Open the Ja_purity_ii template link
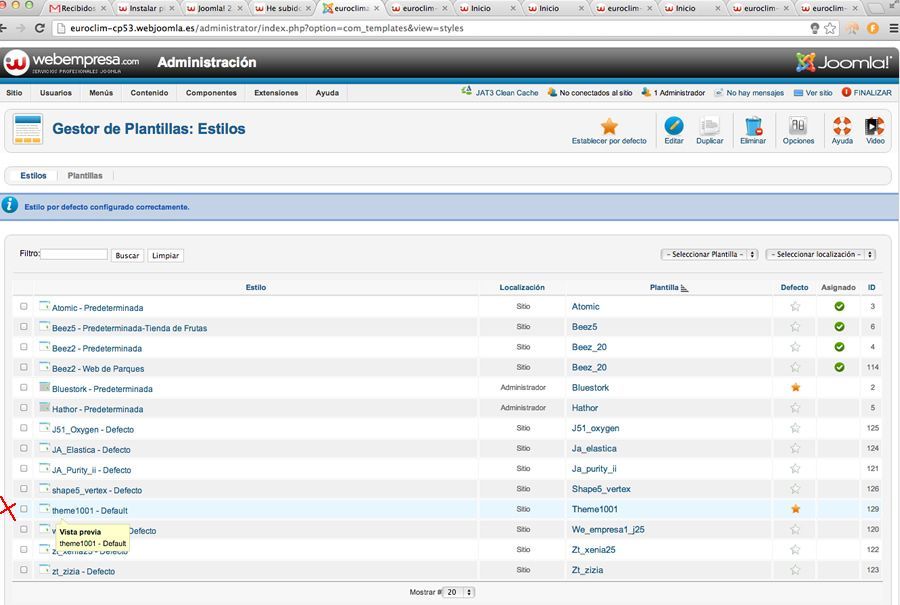 click(x=594, y=469)
